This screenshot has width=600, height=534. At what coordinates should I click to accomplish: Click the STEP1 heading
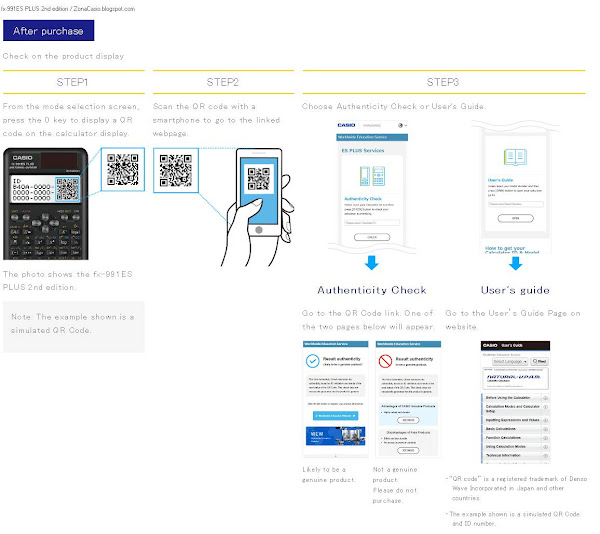[x=72, y=82]
